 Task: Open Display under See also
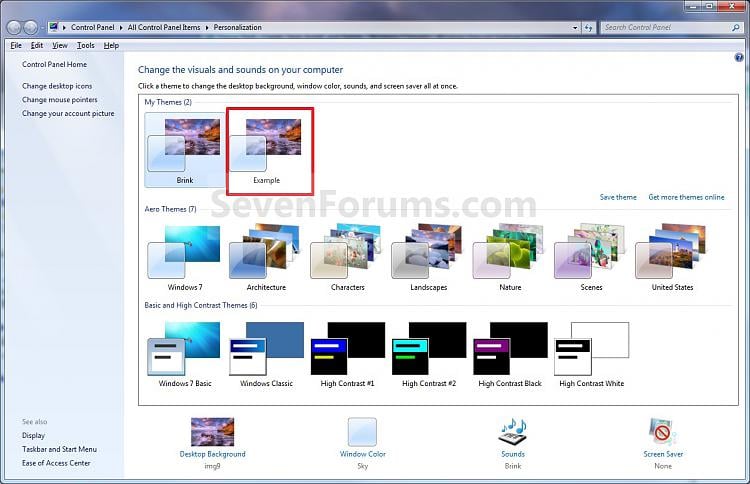[x=33, y=435]
